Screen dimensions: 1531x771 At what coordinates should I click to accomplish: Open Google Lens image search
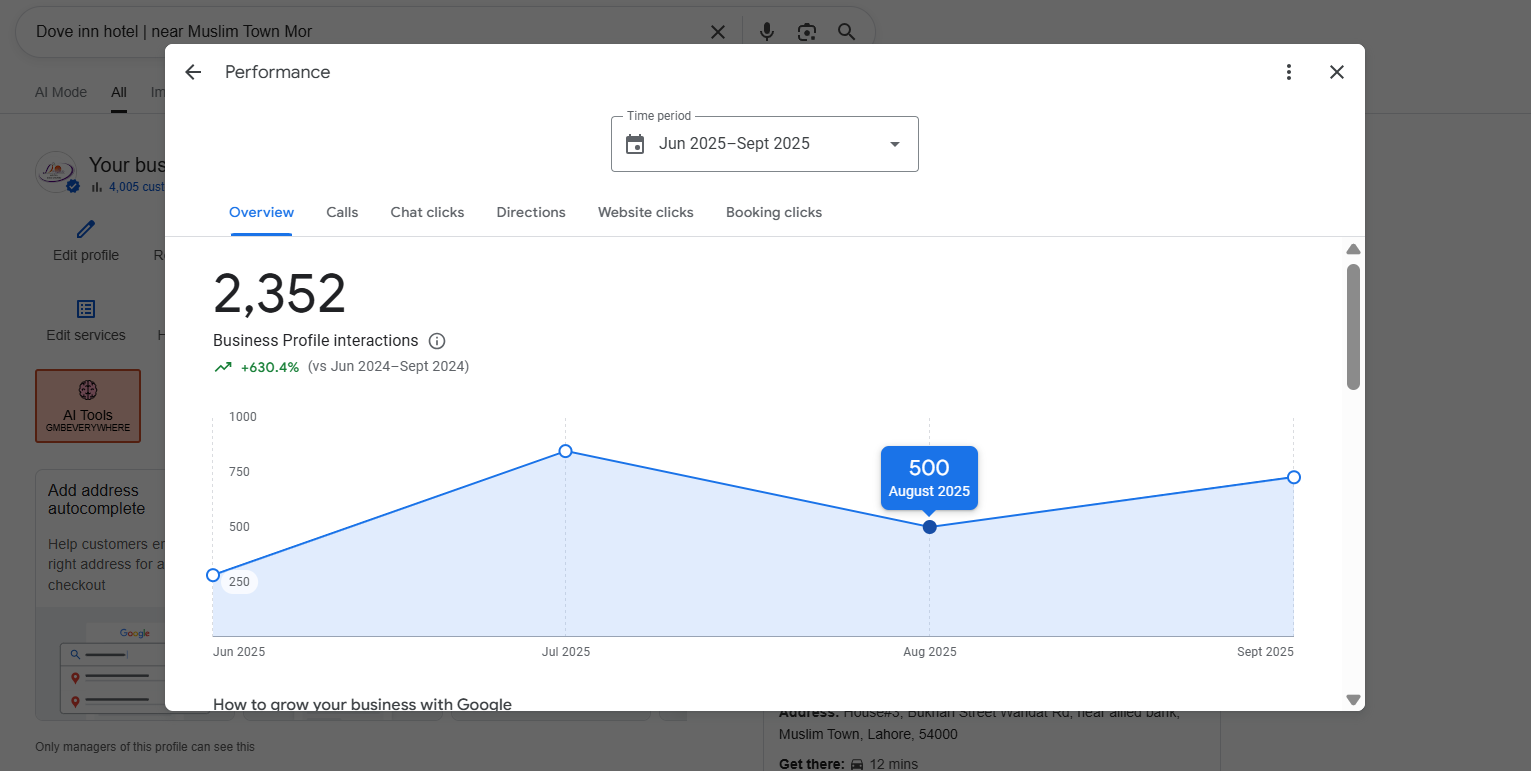(x=807, y=32)
